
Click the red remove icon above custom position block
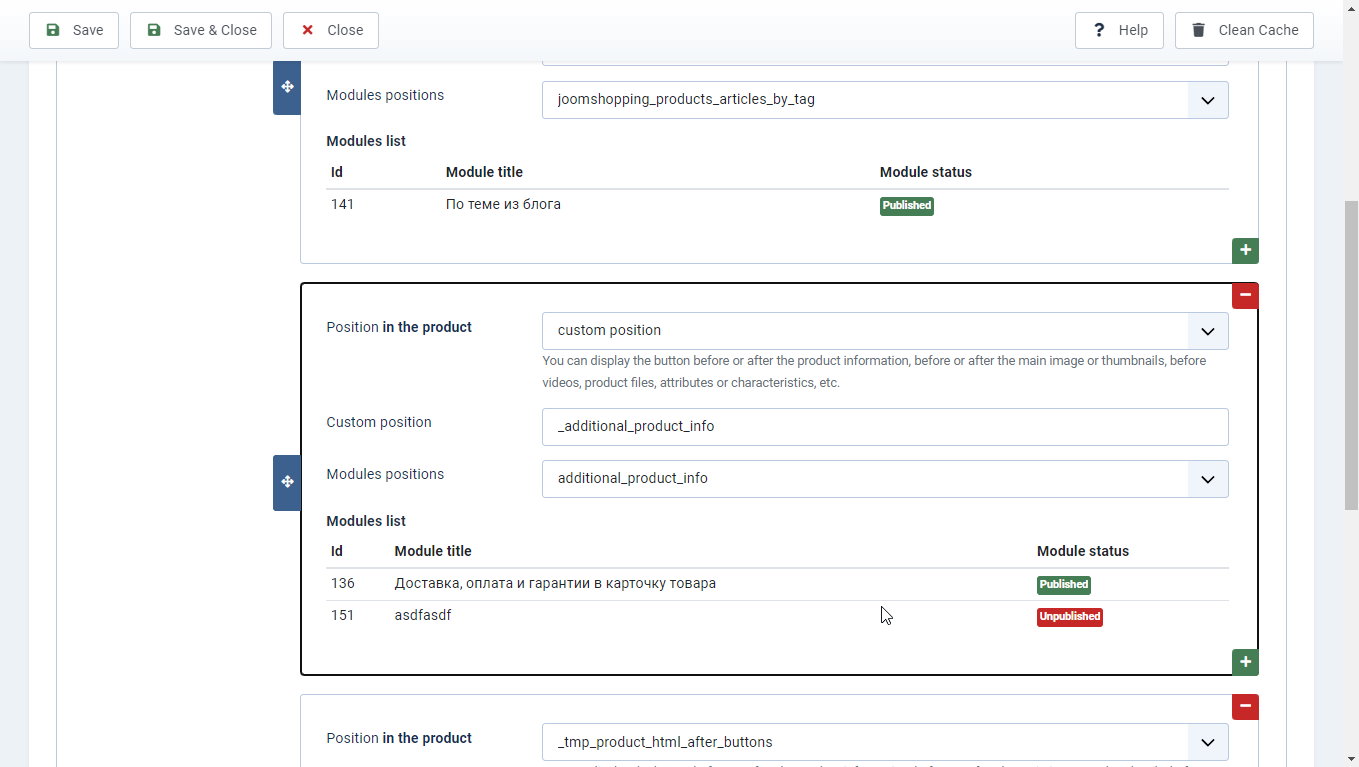[1244, 295]
